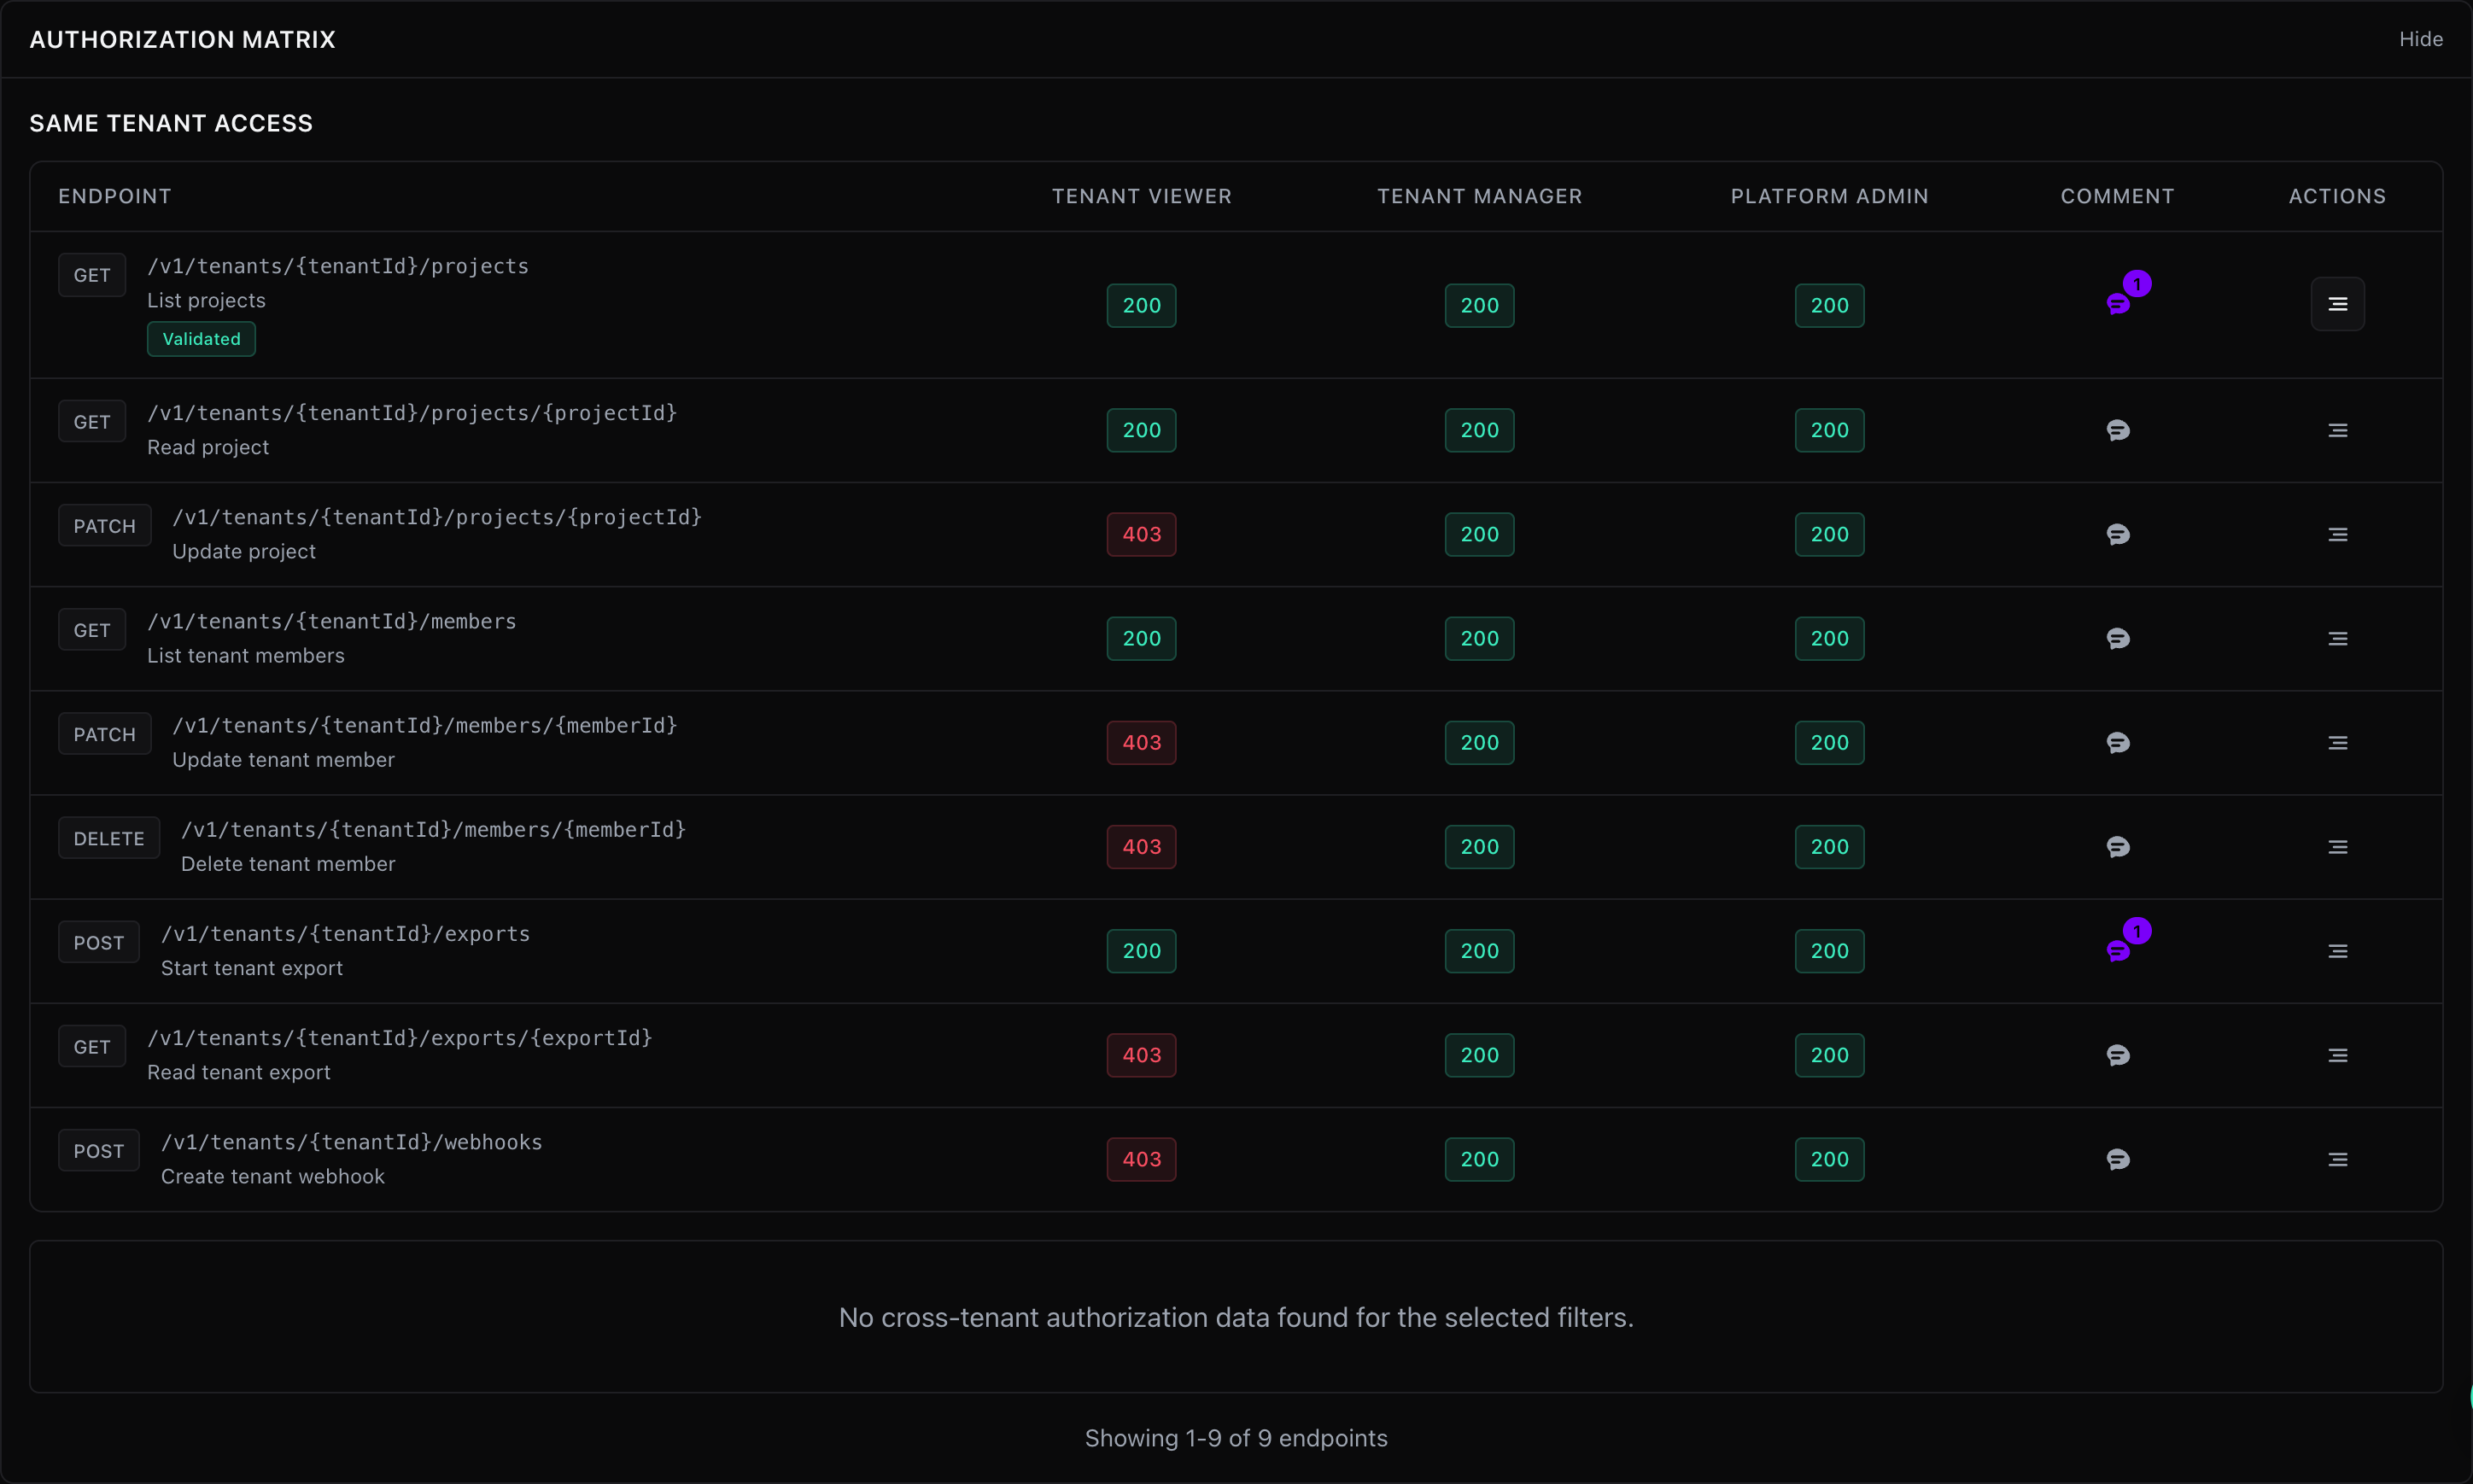Click Tenant Viewer 200 for Start tenant export
2473x1484 pixels.
coord(1141,951)
